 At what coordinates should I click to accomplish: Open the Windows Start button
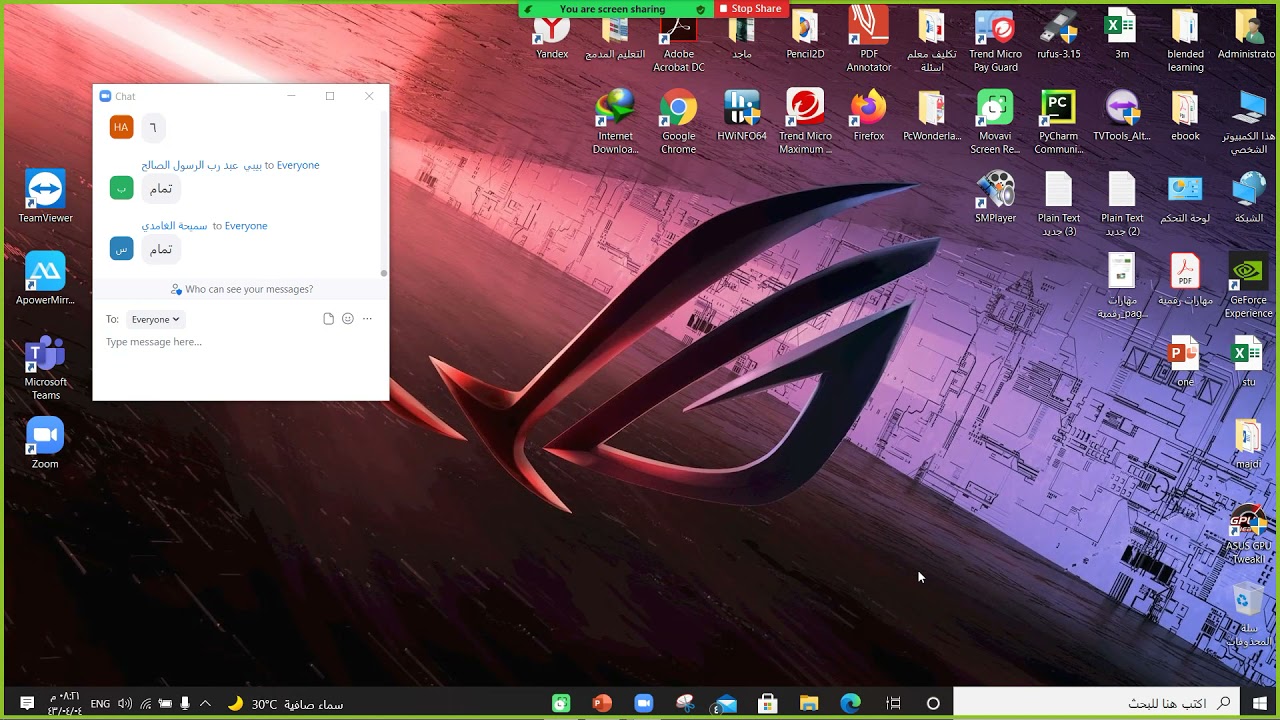[x=1259, y=703]
